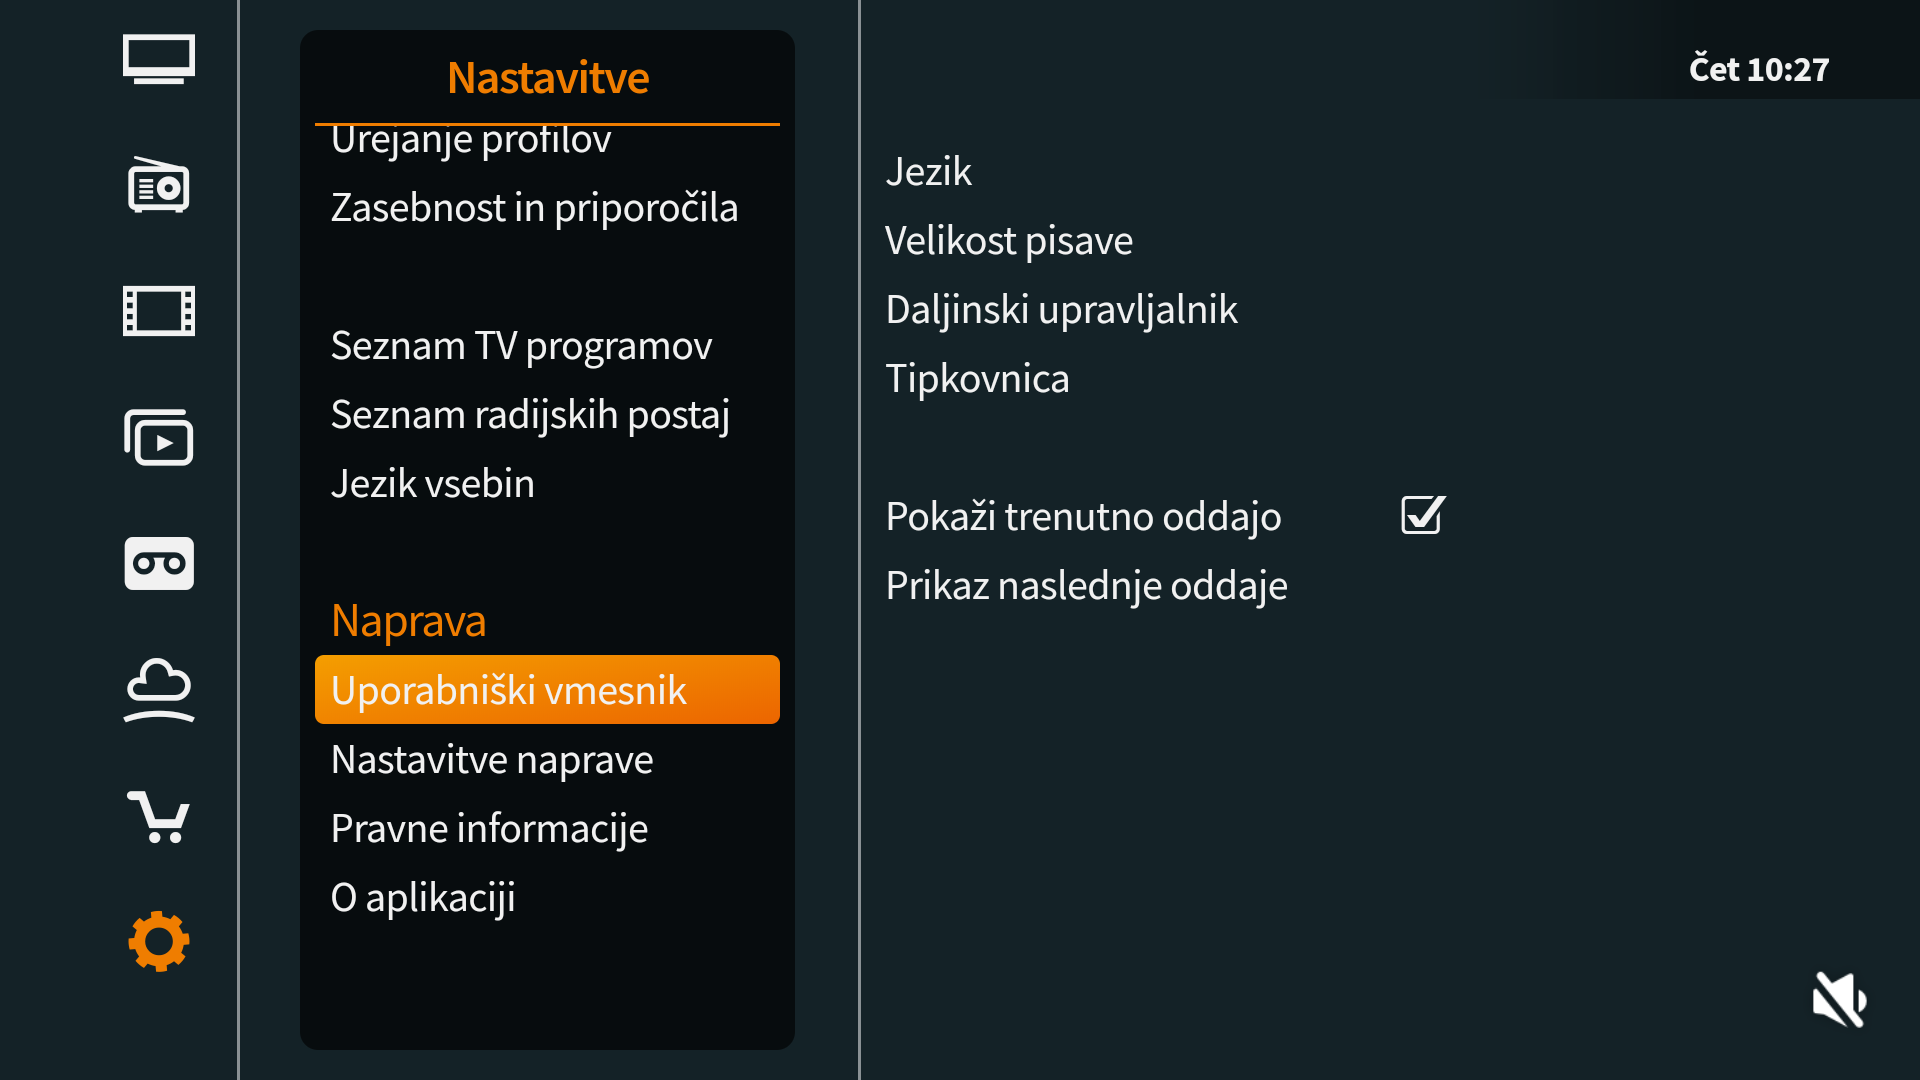
Task: Select Jezik vsebin entry
Action: coord(433,484)
